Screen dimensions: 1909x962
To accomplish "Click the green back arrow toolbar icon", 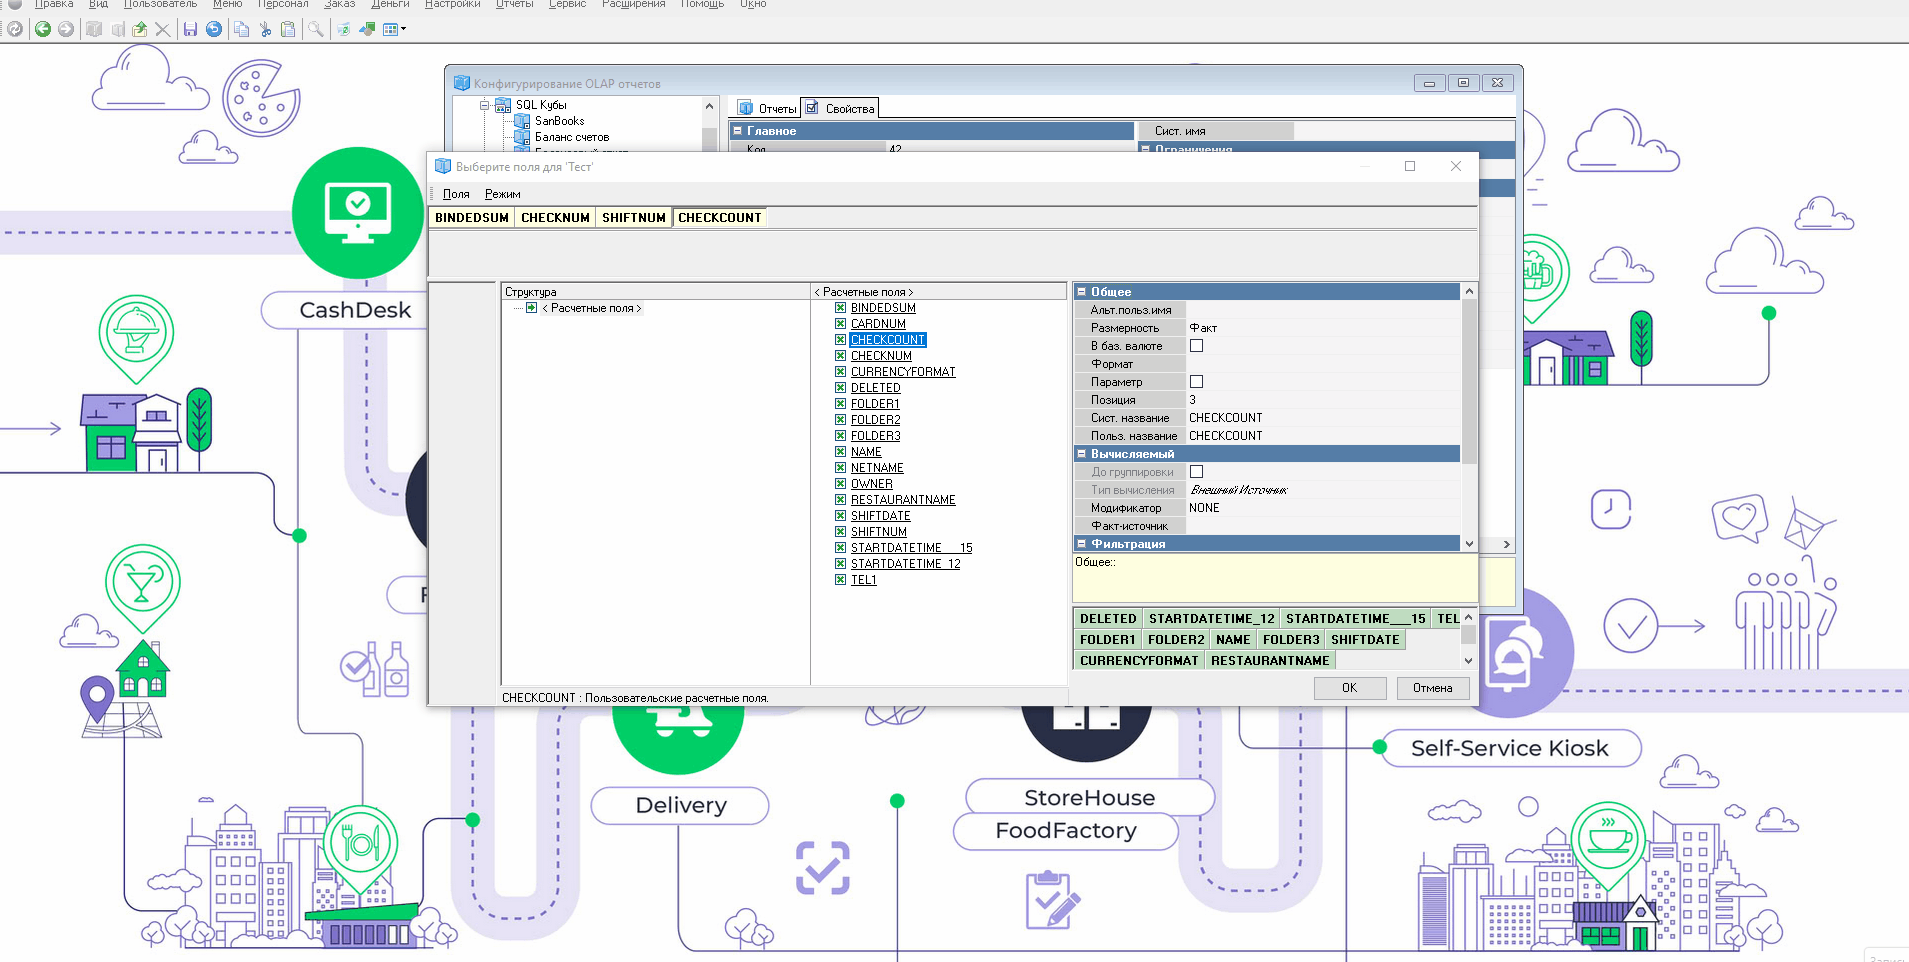I will click(43, 29).
